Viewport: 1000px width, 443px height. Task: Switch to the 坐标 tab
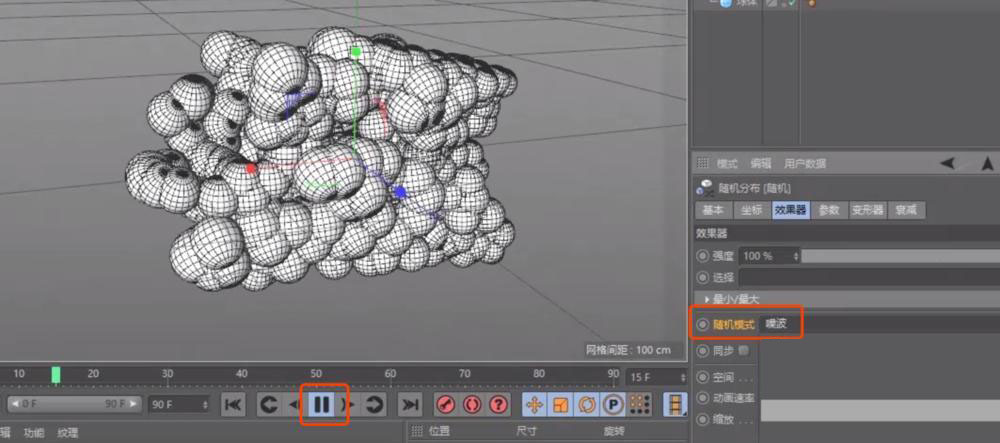pos(751,210)
